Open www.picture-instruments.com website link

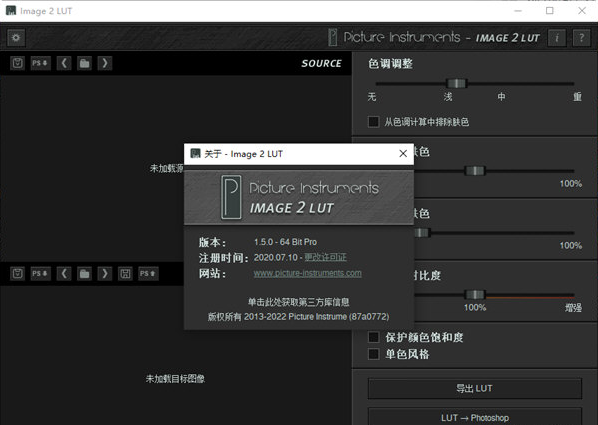point(307,273)
